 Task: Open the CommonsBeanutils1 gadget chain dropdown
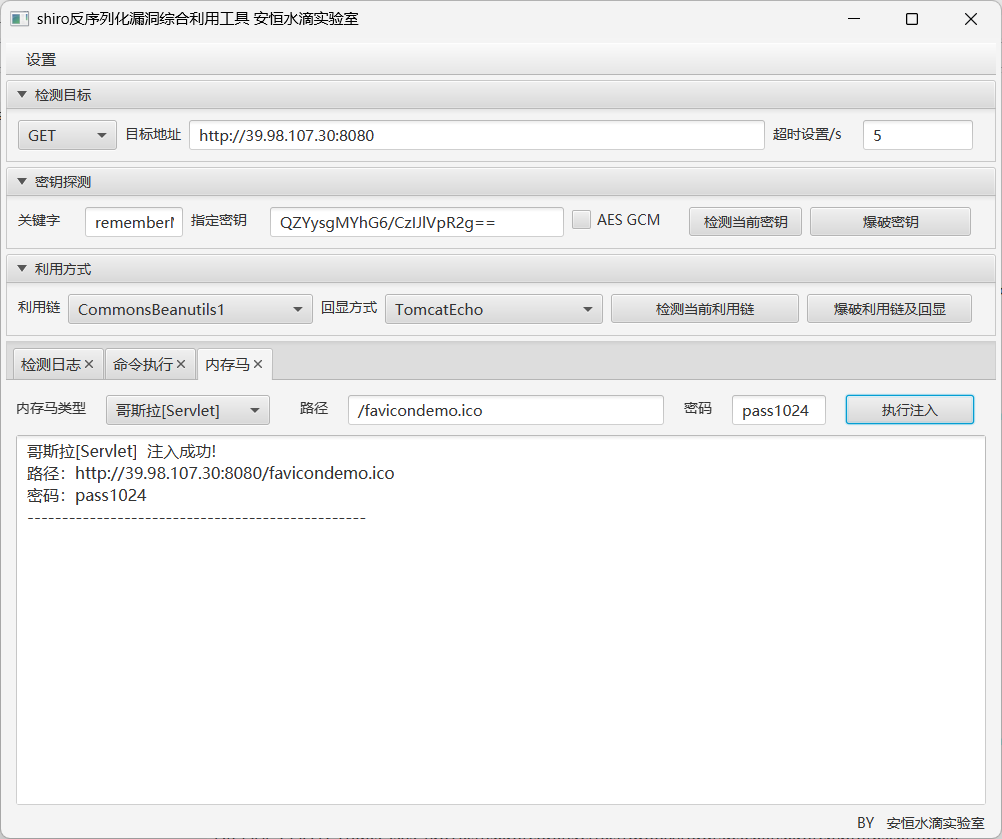coord(190,309)
